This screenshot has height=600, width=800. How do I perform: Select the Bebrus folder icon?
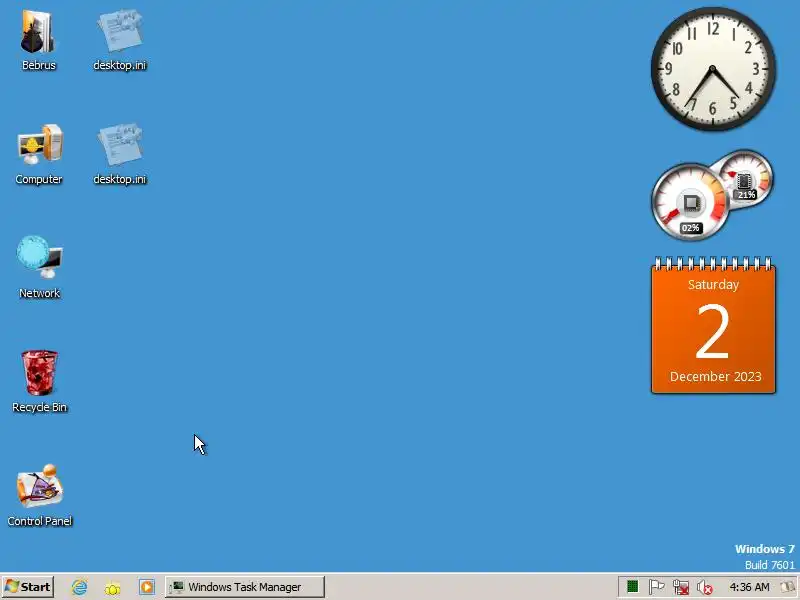39,41
